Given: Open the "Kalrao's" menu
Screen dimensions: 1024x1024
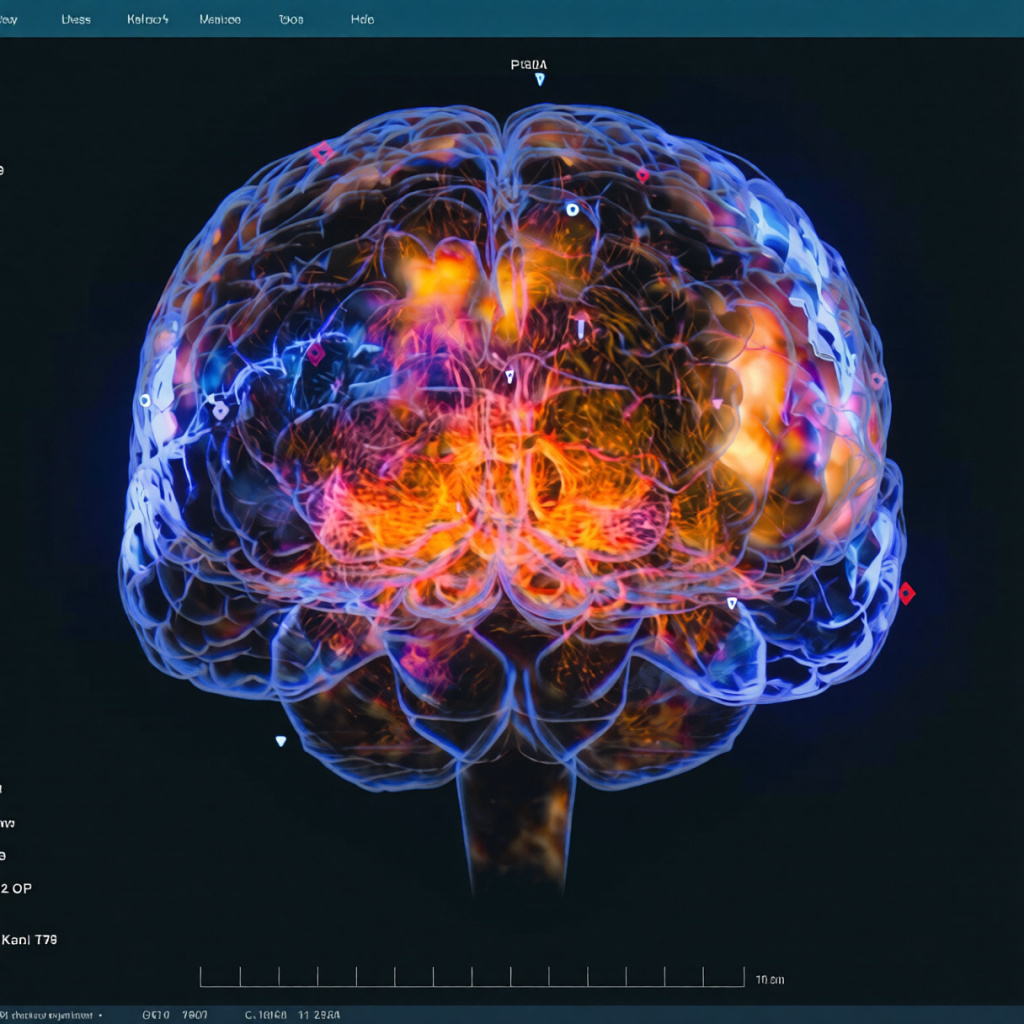Looking at the screenshot, I should point(148,20).
